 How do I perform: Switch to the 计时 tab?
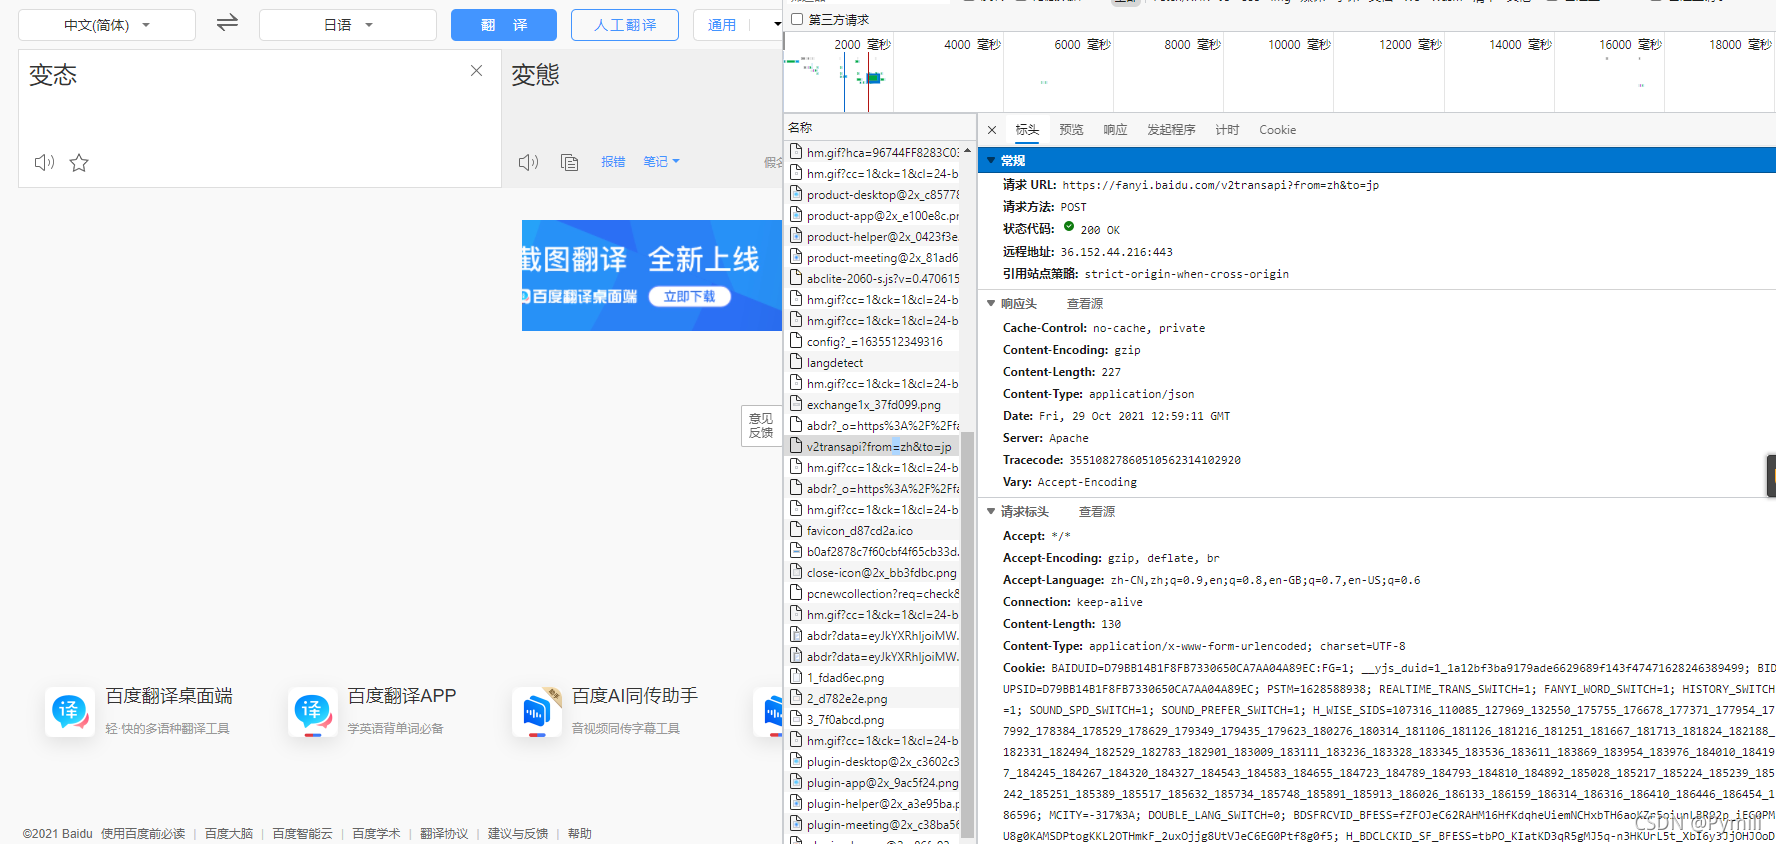(x=1227, y=130)
